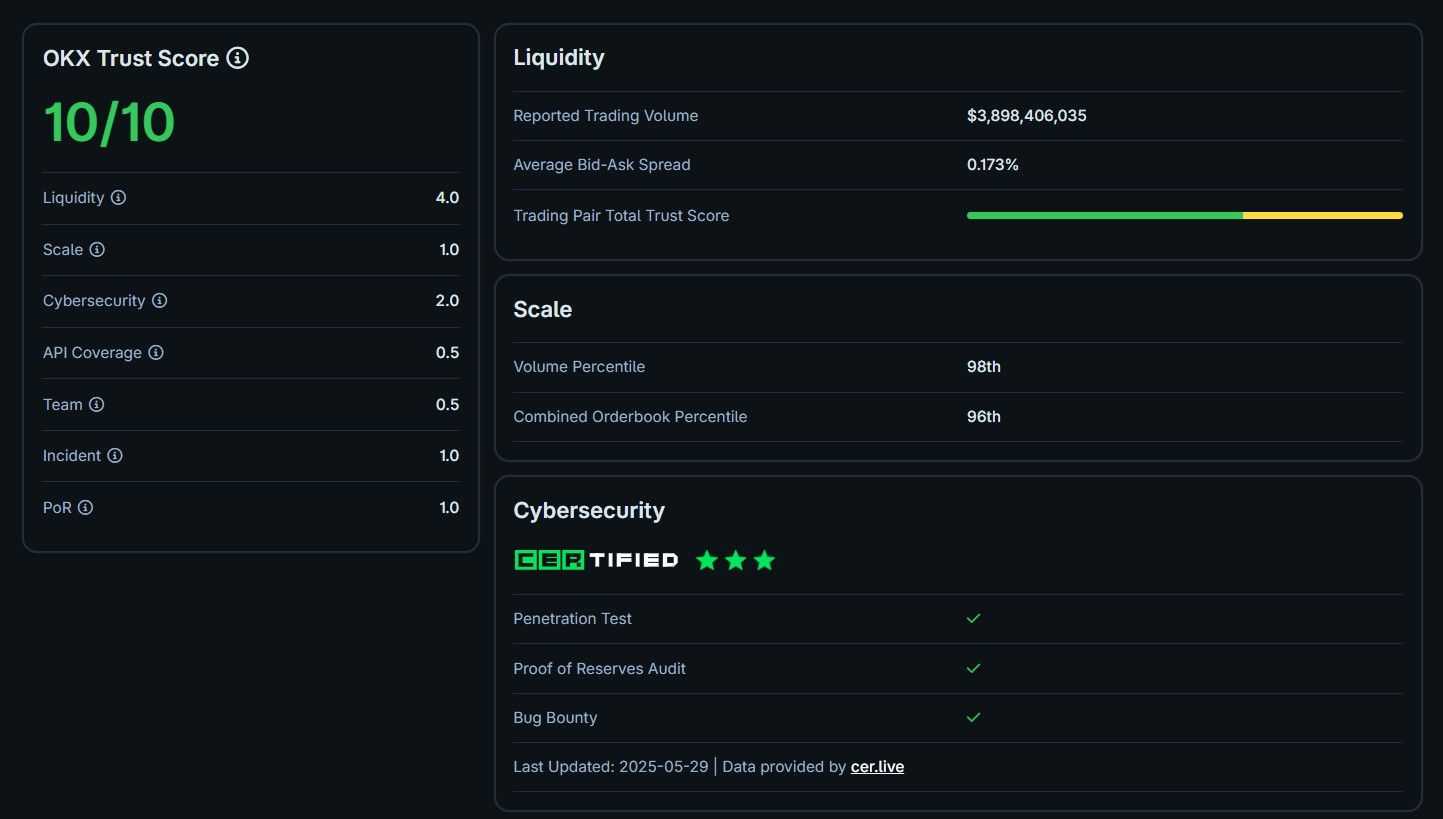The image size is (1443, 819).
Task: Click the PoR info icon
Action: click(x=88, y=507)
